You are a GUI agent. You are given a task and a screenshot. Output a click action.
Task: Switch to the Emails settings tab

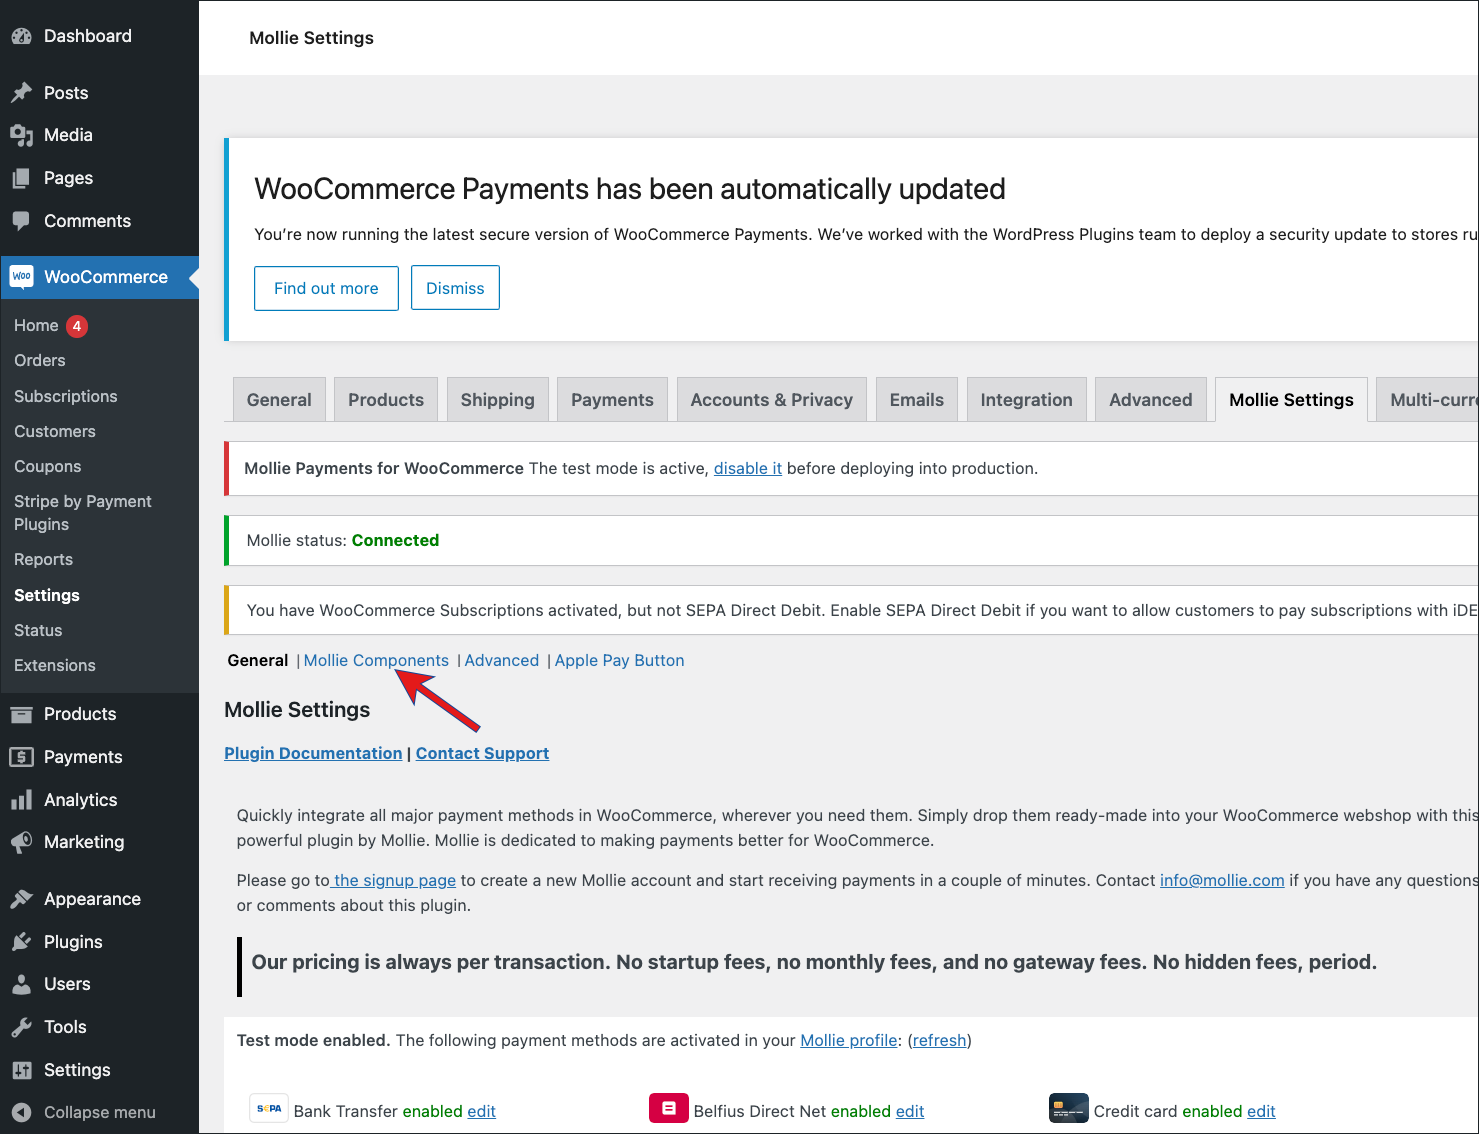(916, 399)
